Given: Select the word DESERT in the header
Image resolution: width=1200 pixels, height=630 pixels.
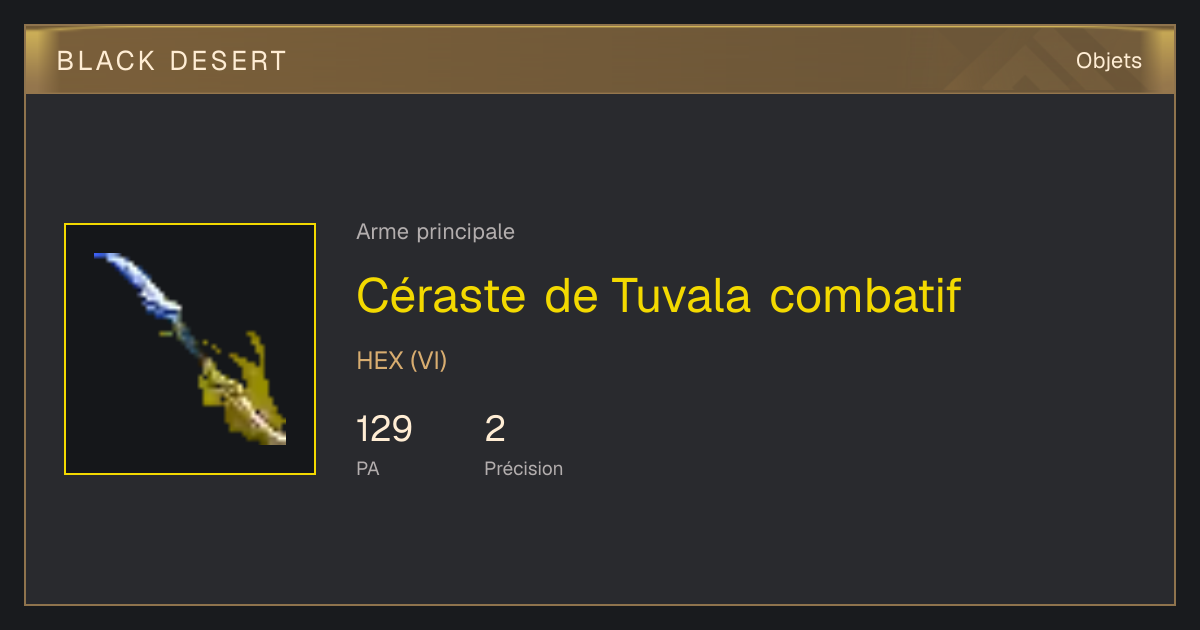Looking at the screenshot, I should coord(228,61).
